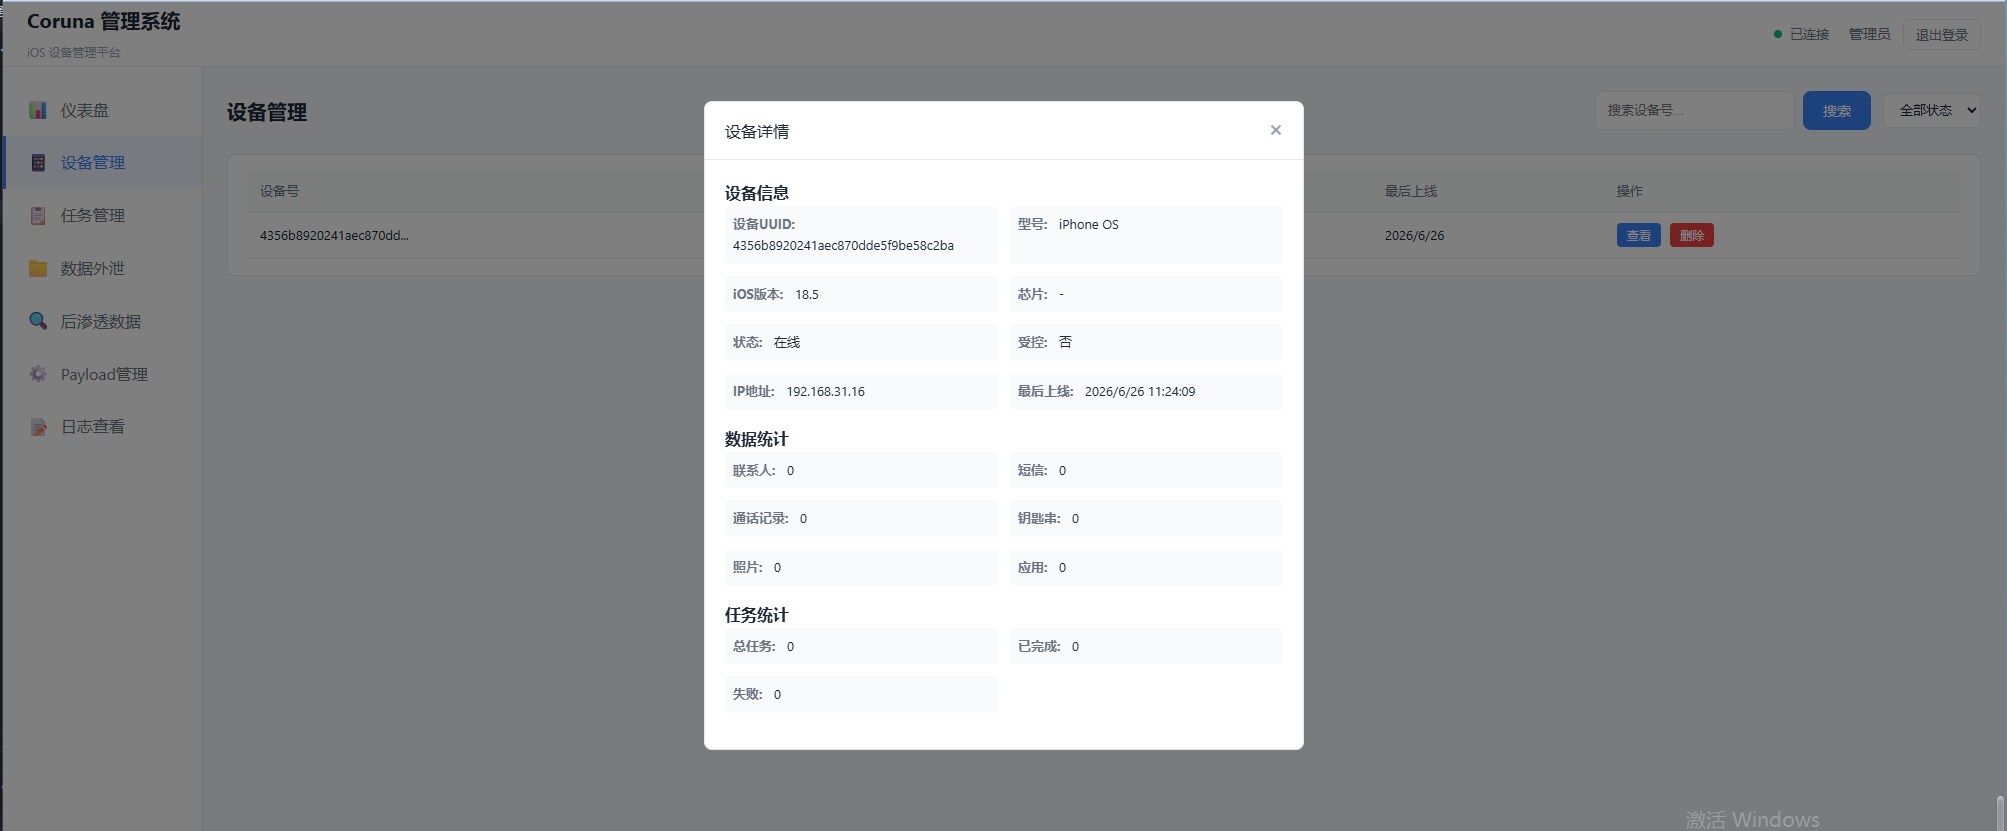2007x831 pixels.
Task: Click the 失败 count field
Action: coord(861,694)
